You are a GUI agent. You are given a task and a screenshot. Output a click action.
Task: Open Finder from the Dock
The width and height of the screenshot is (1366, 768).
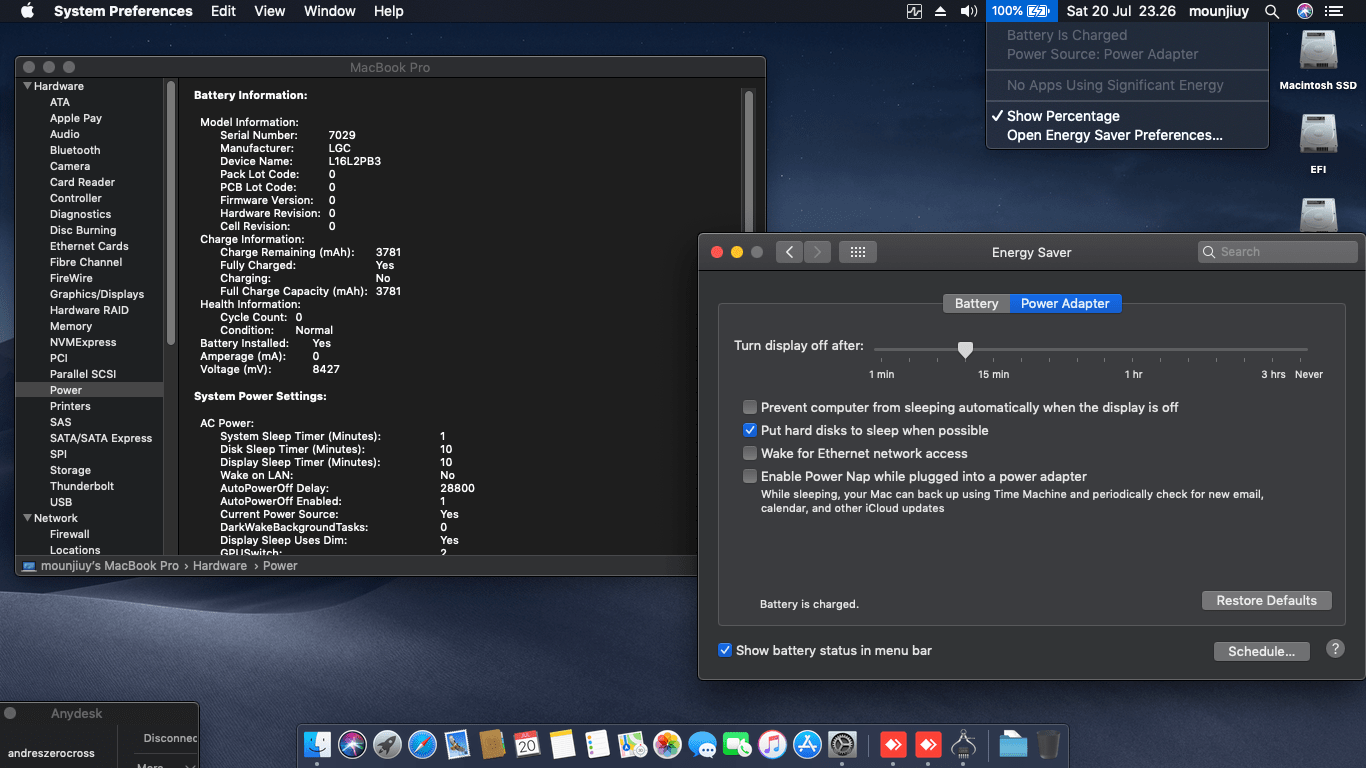tap(317, 744)
